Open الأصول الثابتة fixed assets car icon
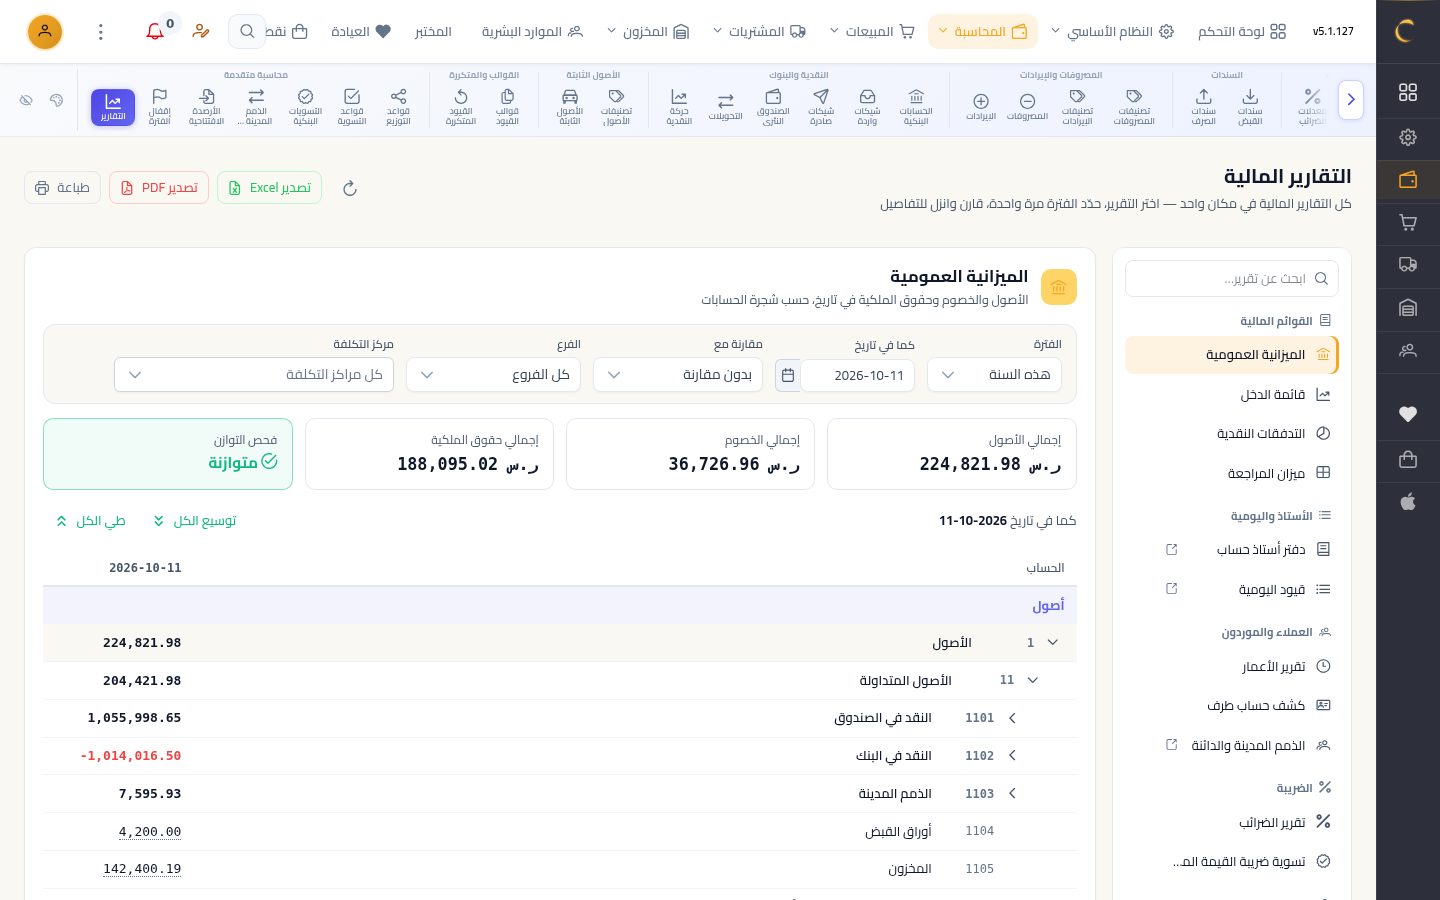 (570, 107)
